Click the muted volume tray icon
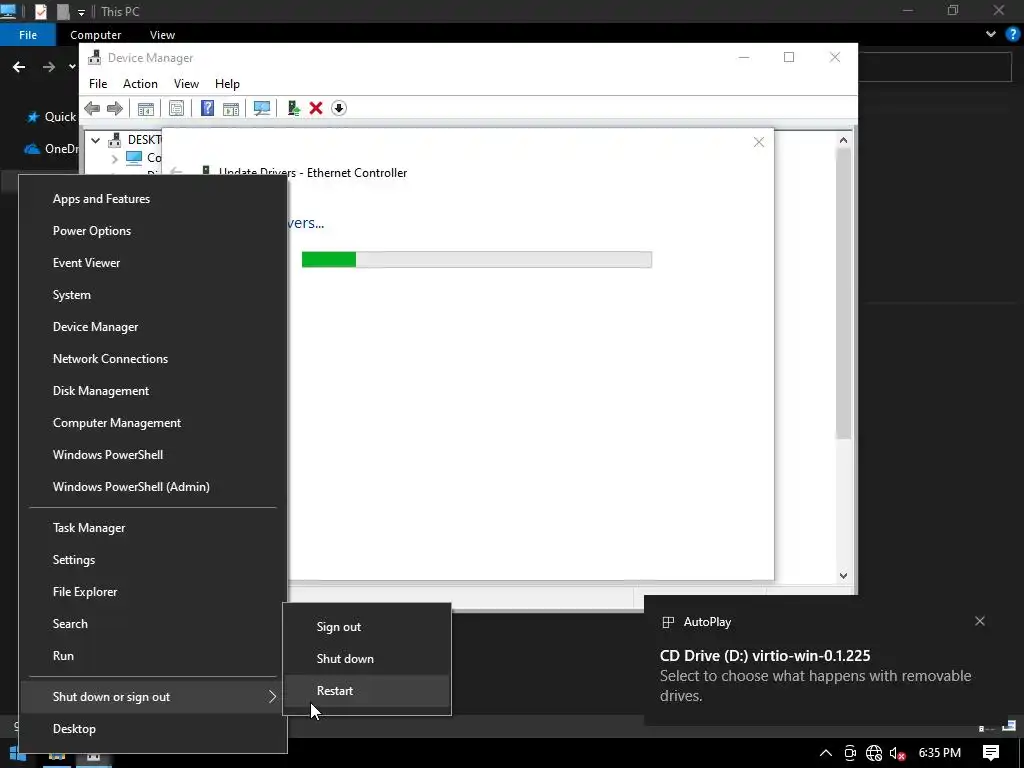1024x768 pixels. pyautogui.click(x=897, y=753)
